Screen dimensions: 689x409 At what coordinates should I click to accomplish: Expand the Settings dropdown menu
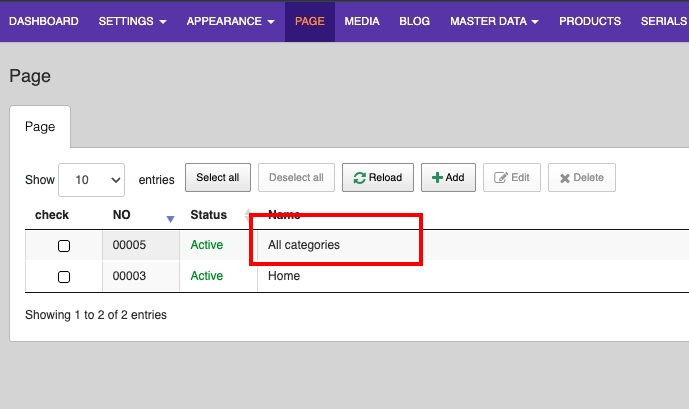133,21
